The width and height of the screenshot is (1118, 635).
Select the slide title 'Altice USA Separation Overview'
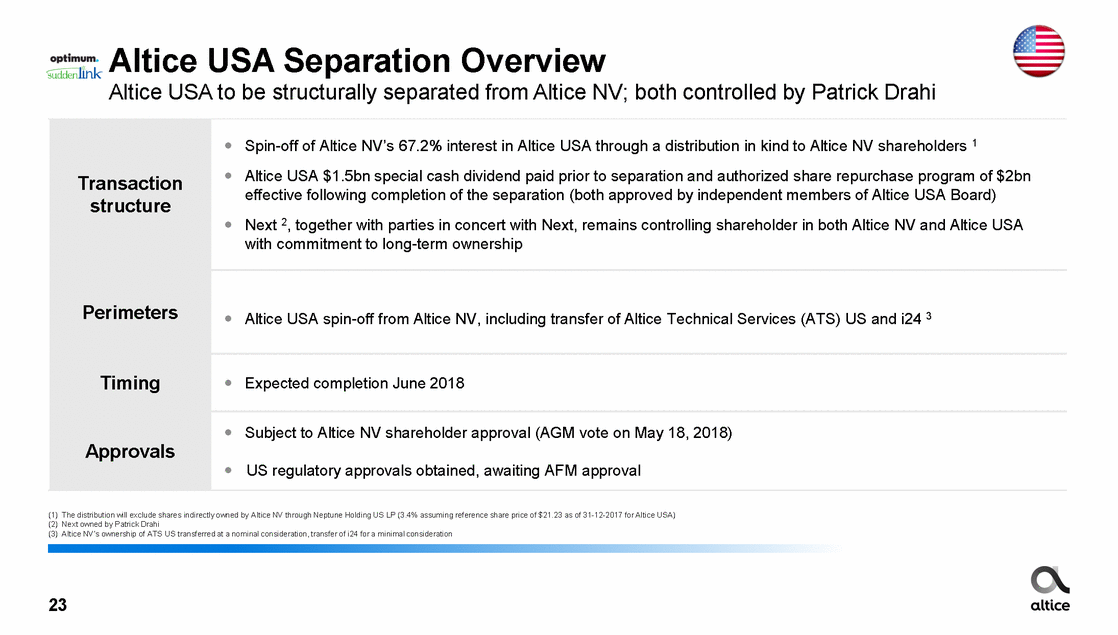click(x=357, y=60)
